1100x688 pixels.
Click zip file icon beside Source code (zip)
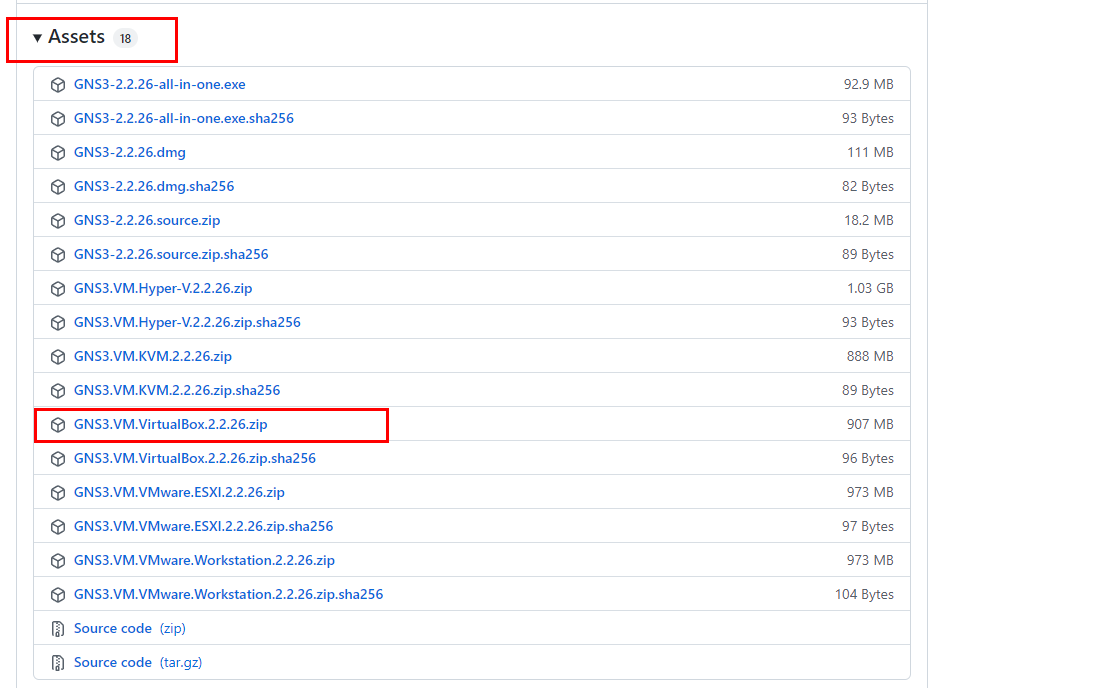point(58,629)
